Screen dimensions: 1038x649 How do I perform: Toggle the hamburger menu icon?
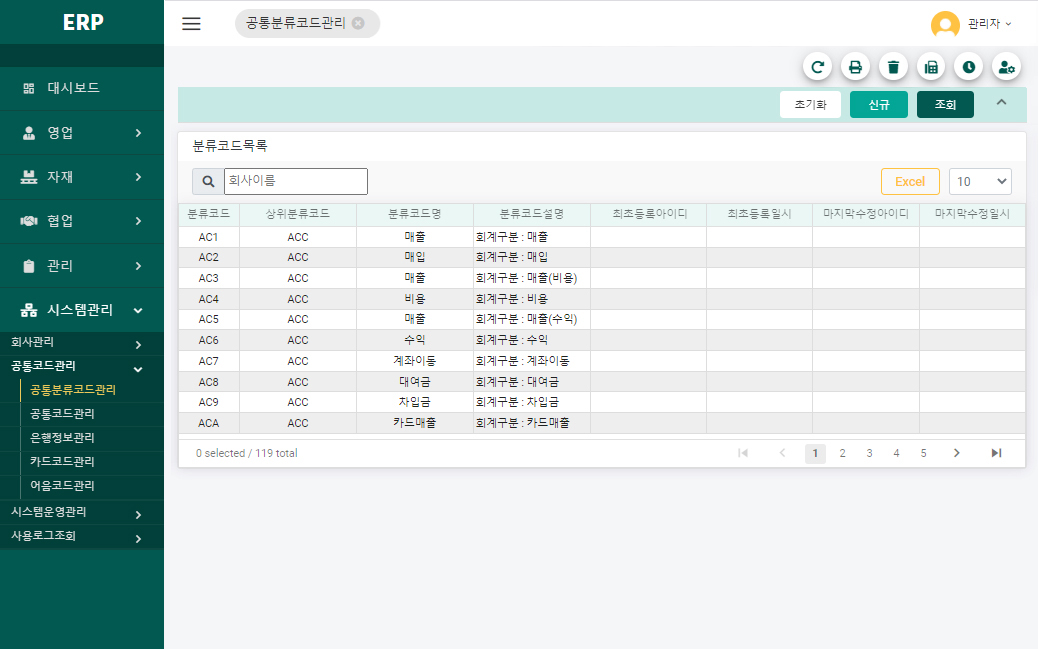[191, 24]
